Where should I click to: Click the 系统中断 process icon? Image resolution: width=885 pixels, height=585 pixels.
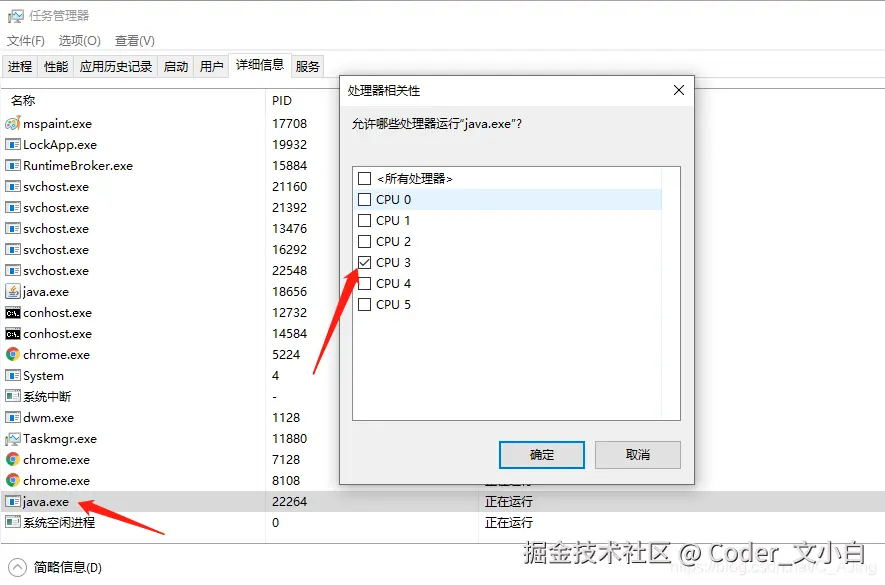pos(13,396)
